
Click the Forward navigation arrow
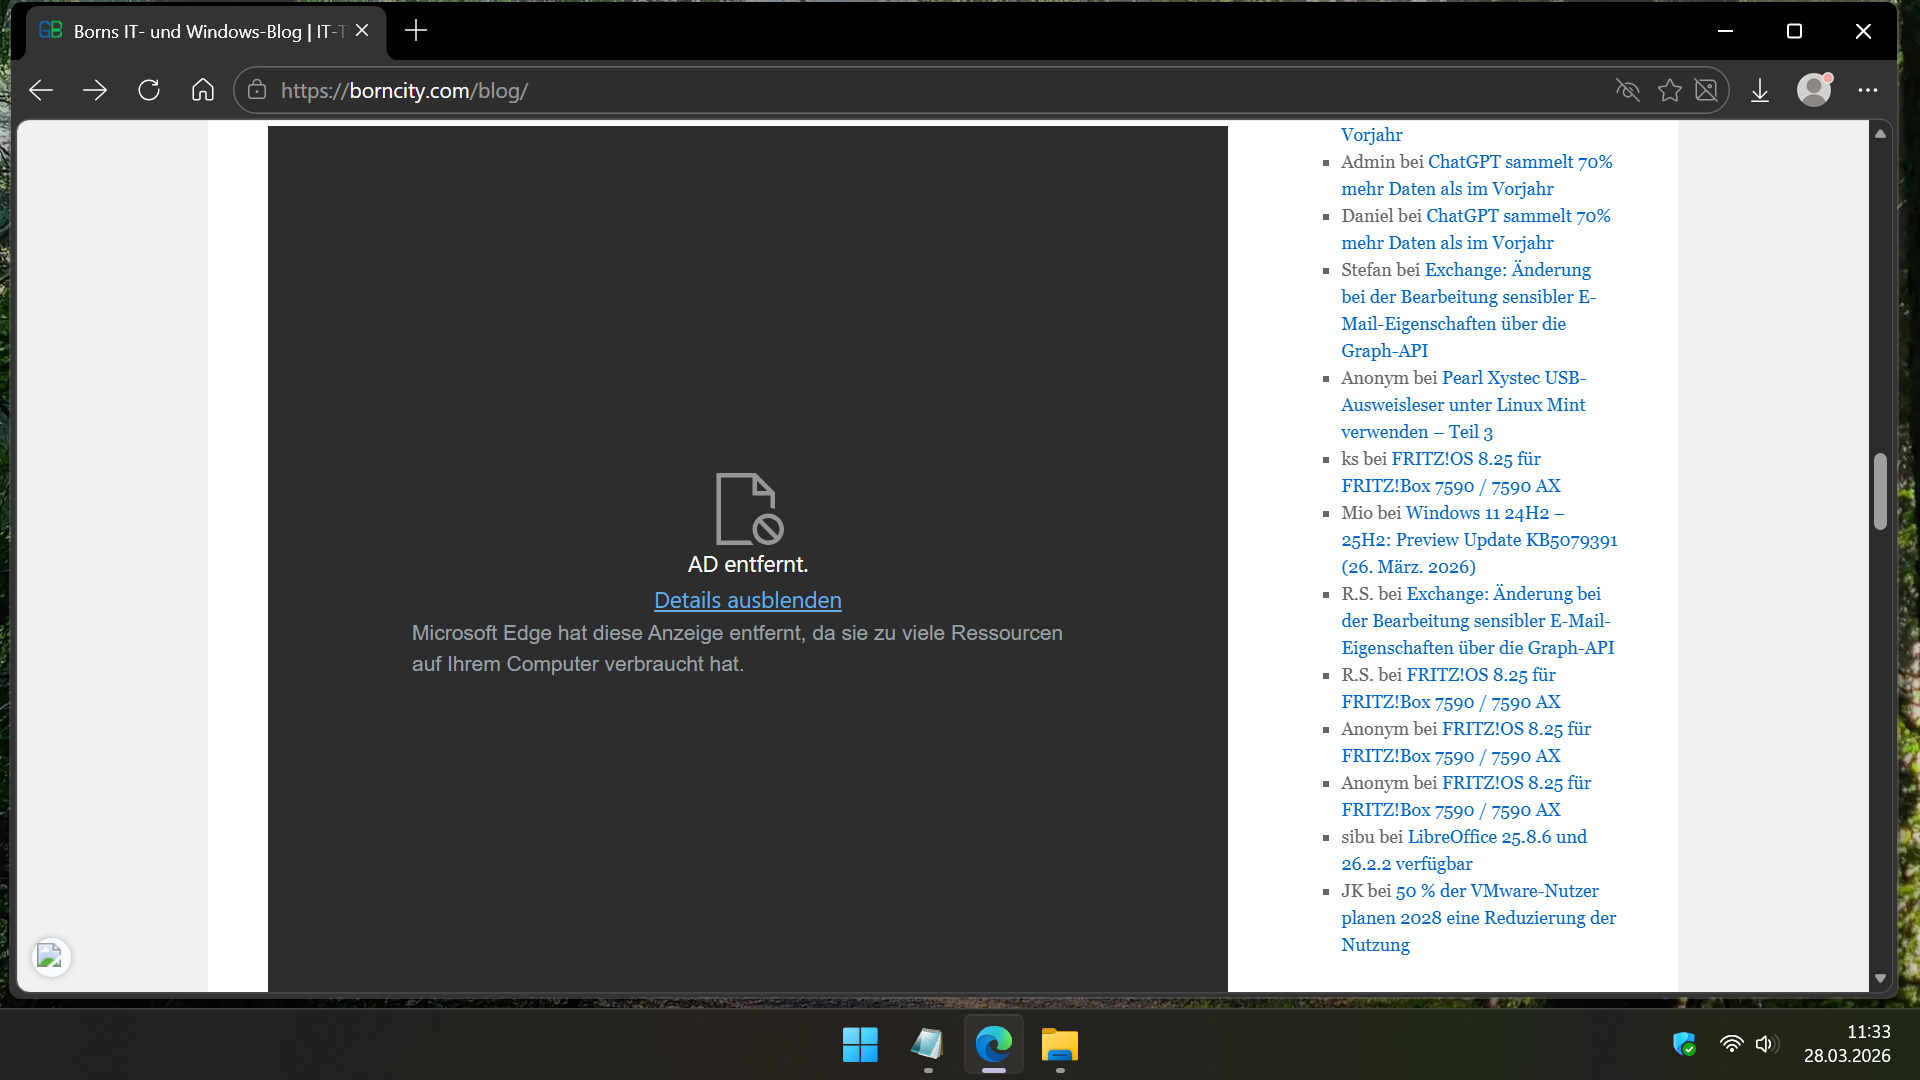click(95, 90)
